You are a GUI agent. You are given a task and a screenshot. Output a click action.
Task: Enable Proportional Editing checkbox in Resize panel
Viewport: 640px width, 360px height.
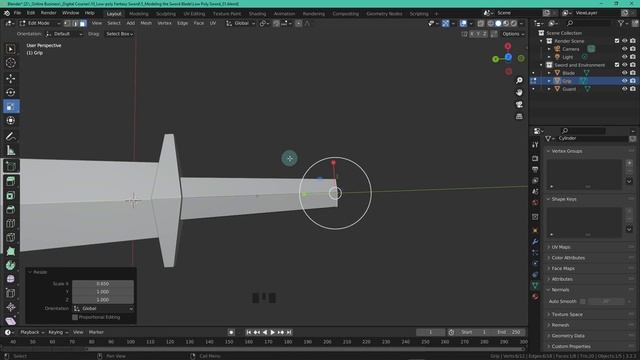(75, 317)
